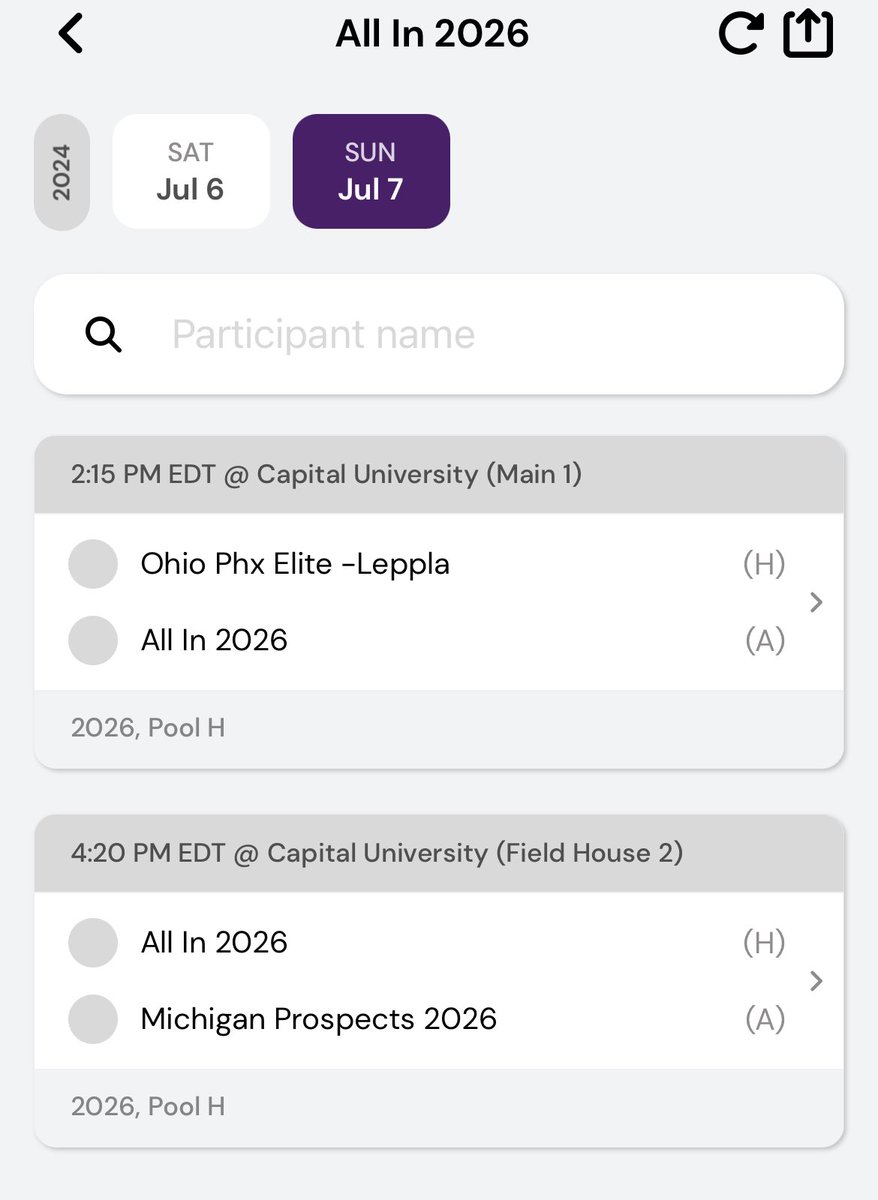Screen dimensions: 878x1200
Task: Open the share export icon
Action: (808, 33)
